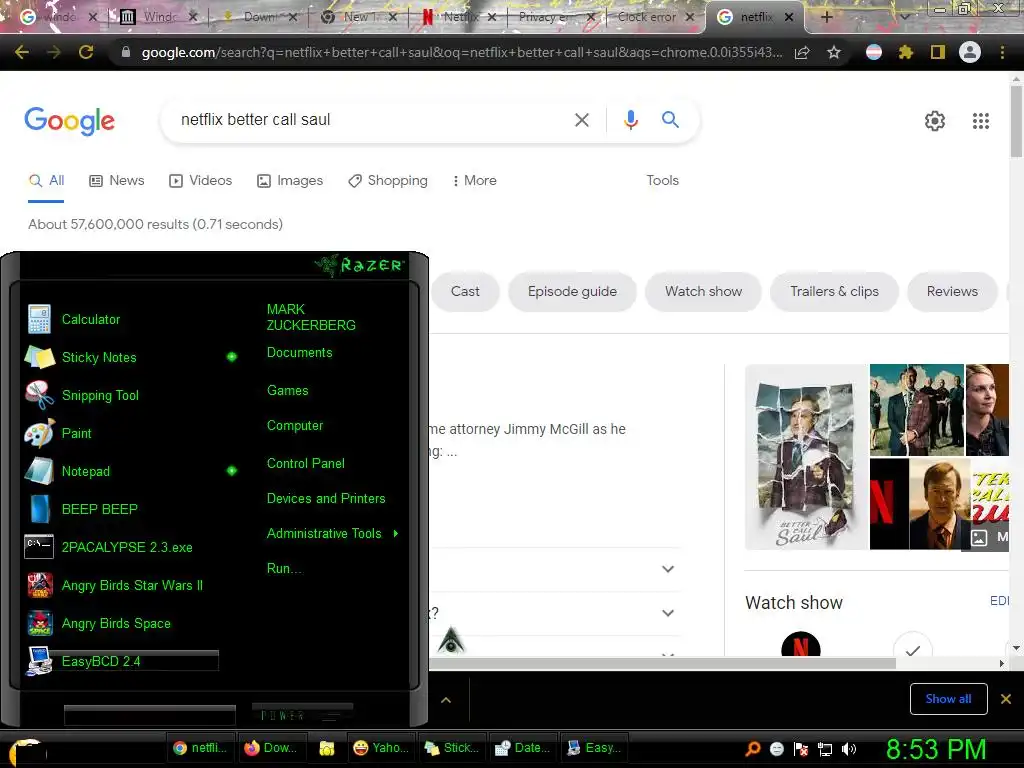Share this page via address bar icon
Viewport: 1024px width, 768px height.
tap(802, 52)
